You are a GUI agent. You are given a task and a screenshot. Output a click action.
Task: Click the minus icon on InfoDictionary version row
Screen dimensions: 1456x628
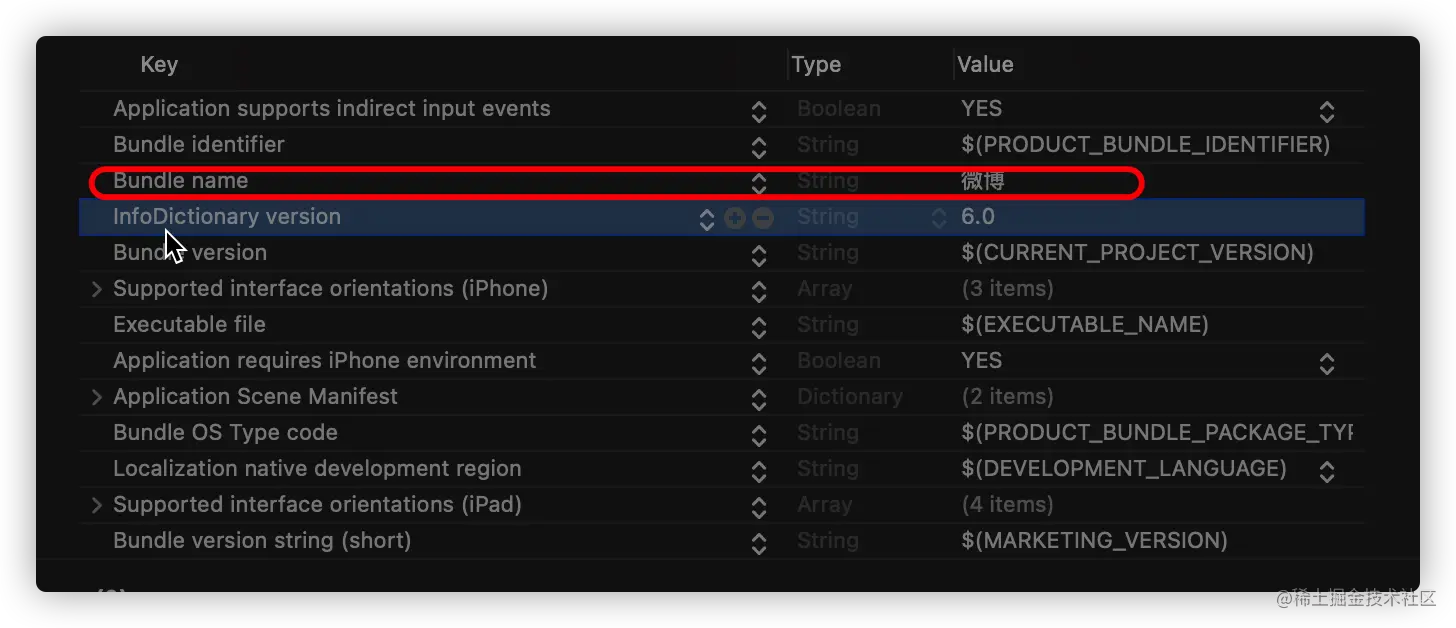coord(763,218)
